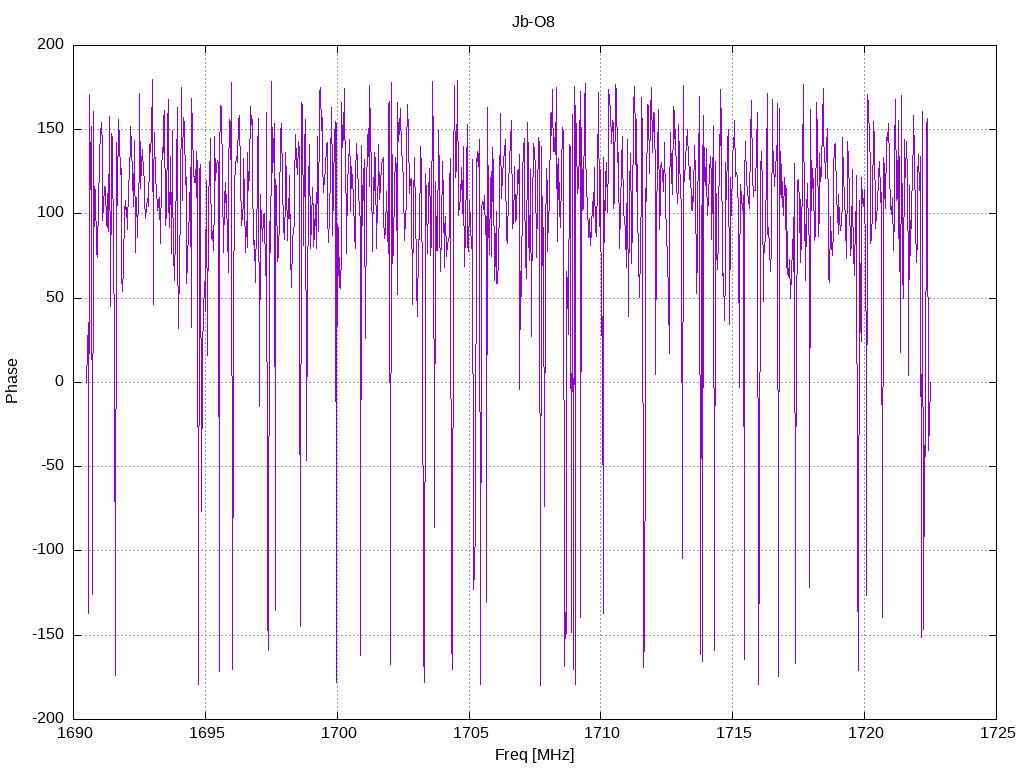The image size is (1024, 768).
Task: Click the x-axis tick label 1720
Action: (866, 733)
